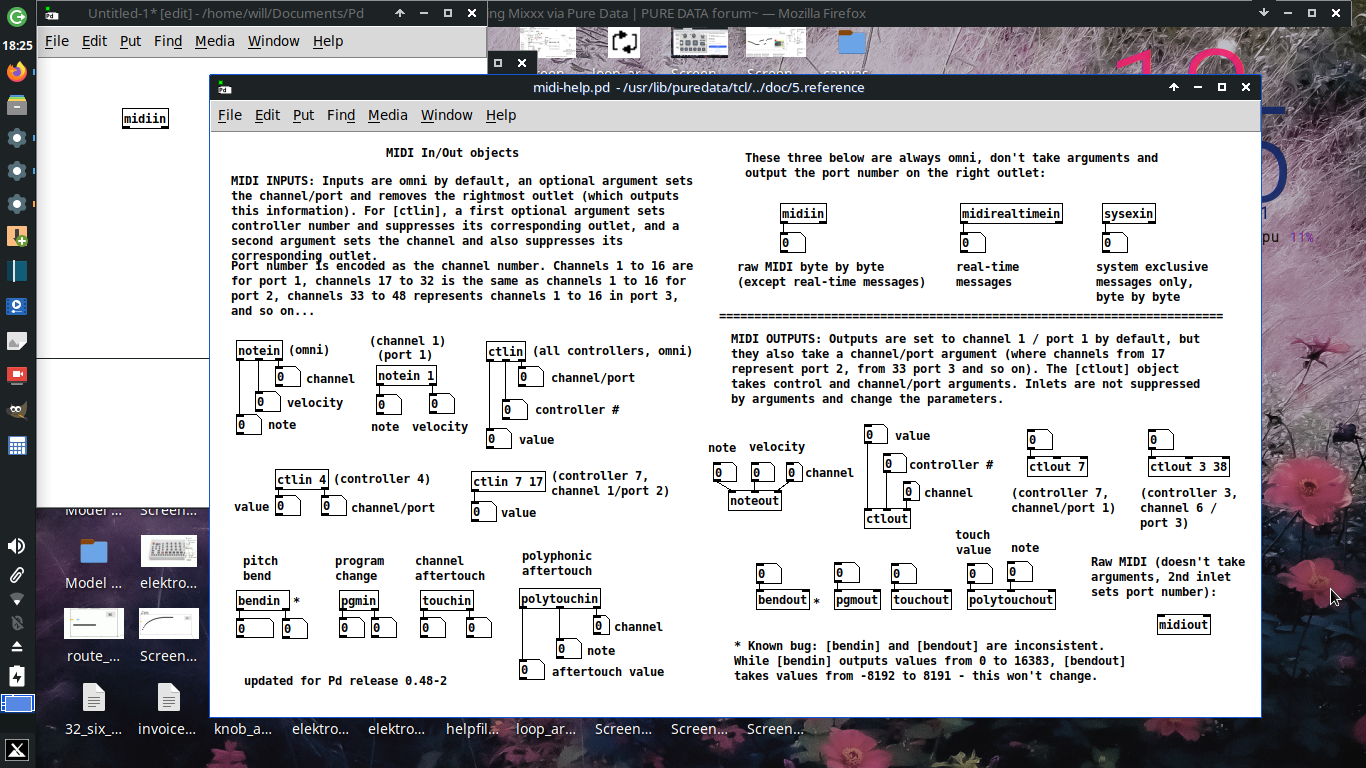The image size is (1366, 768).
Task: Click the polytouchout object box
Action: pyautogui.click(x=1011, y=600)
